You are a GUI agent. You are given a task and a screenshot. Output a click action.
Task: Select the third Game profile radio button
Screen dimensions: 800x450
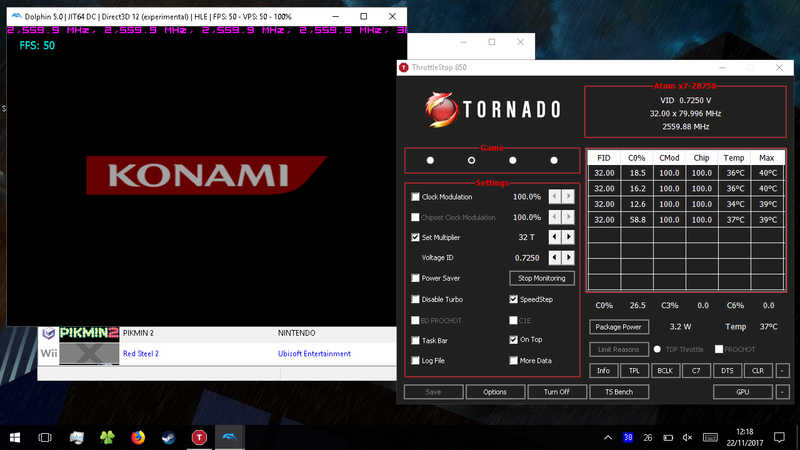(x=513, y=160)
